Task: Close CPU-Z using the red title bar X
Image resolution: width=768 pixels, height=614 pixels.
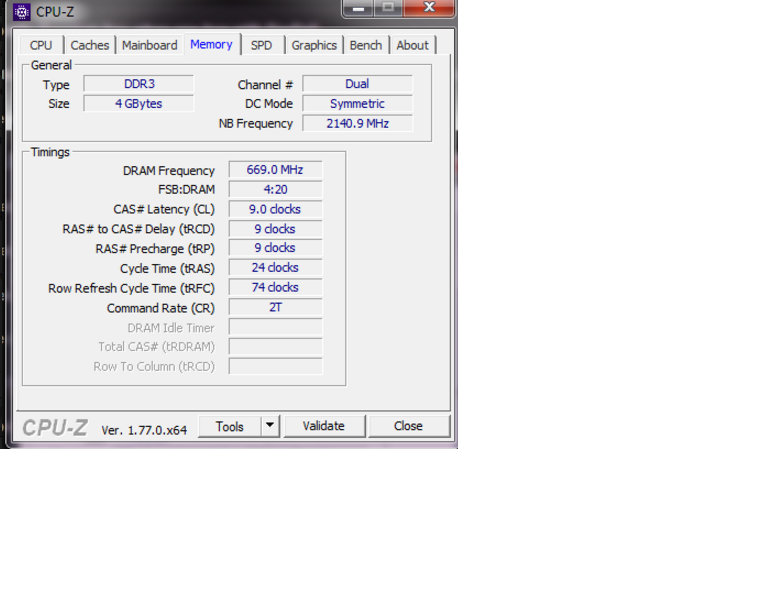Action: click(x=429, y=8)
